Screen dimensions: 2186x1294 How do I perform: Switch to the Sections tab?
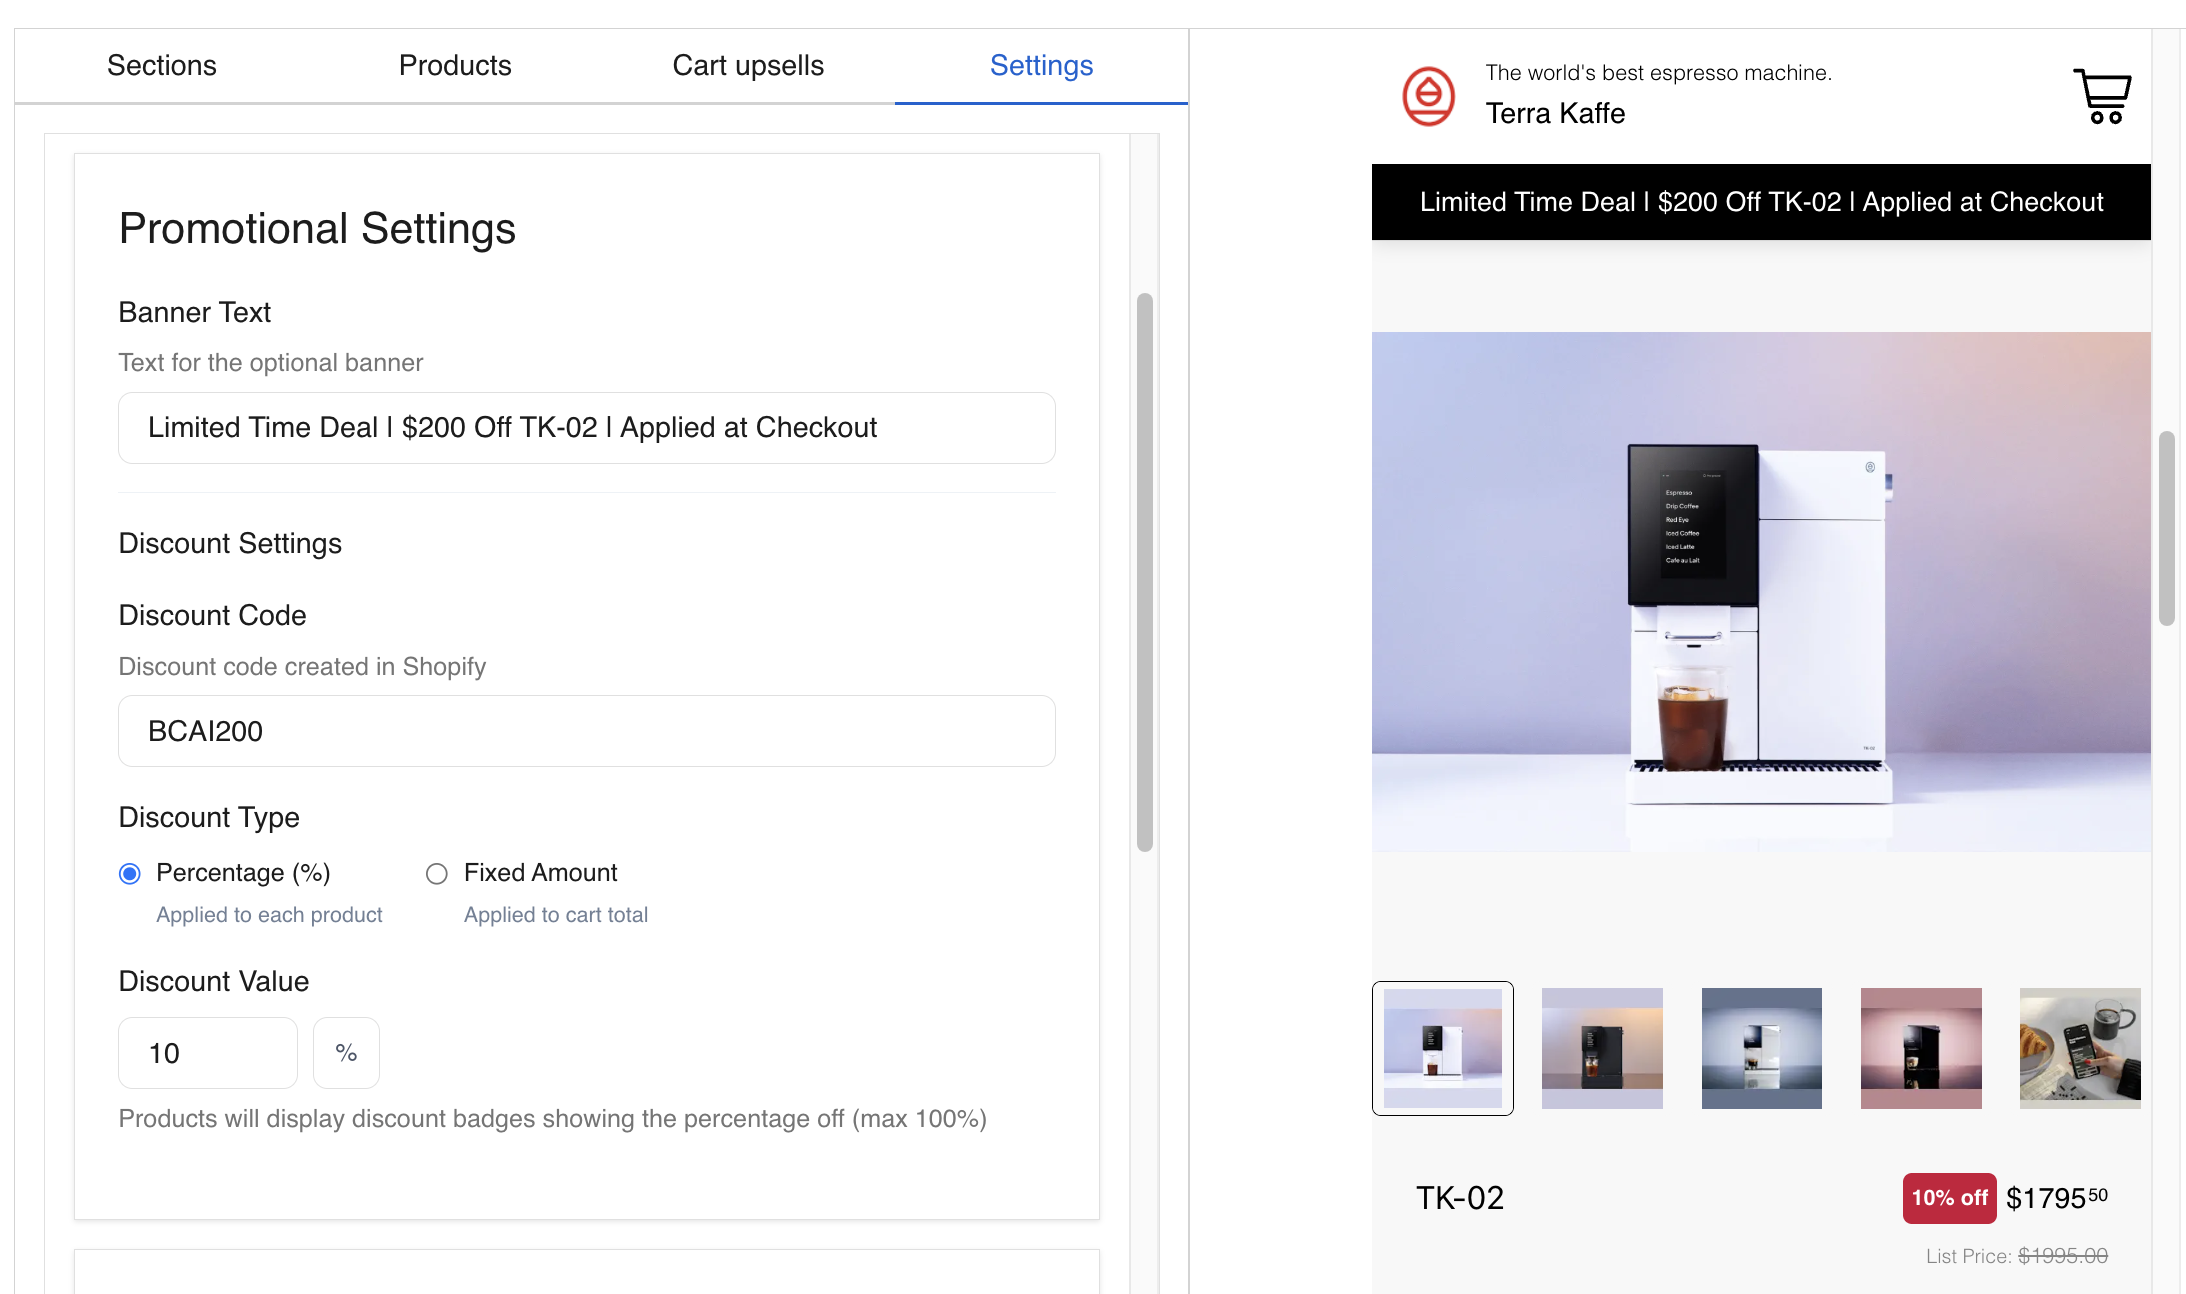click(x=162, y=66)
